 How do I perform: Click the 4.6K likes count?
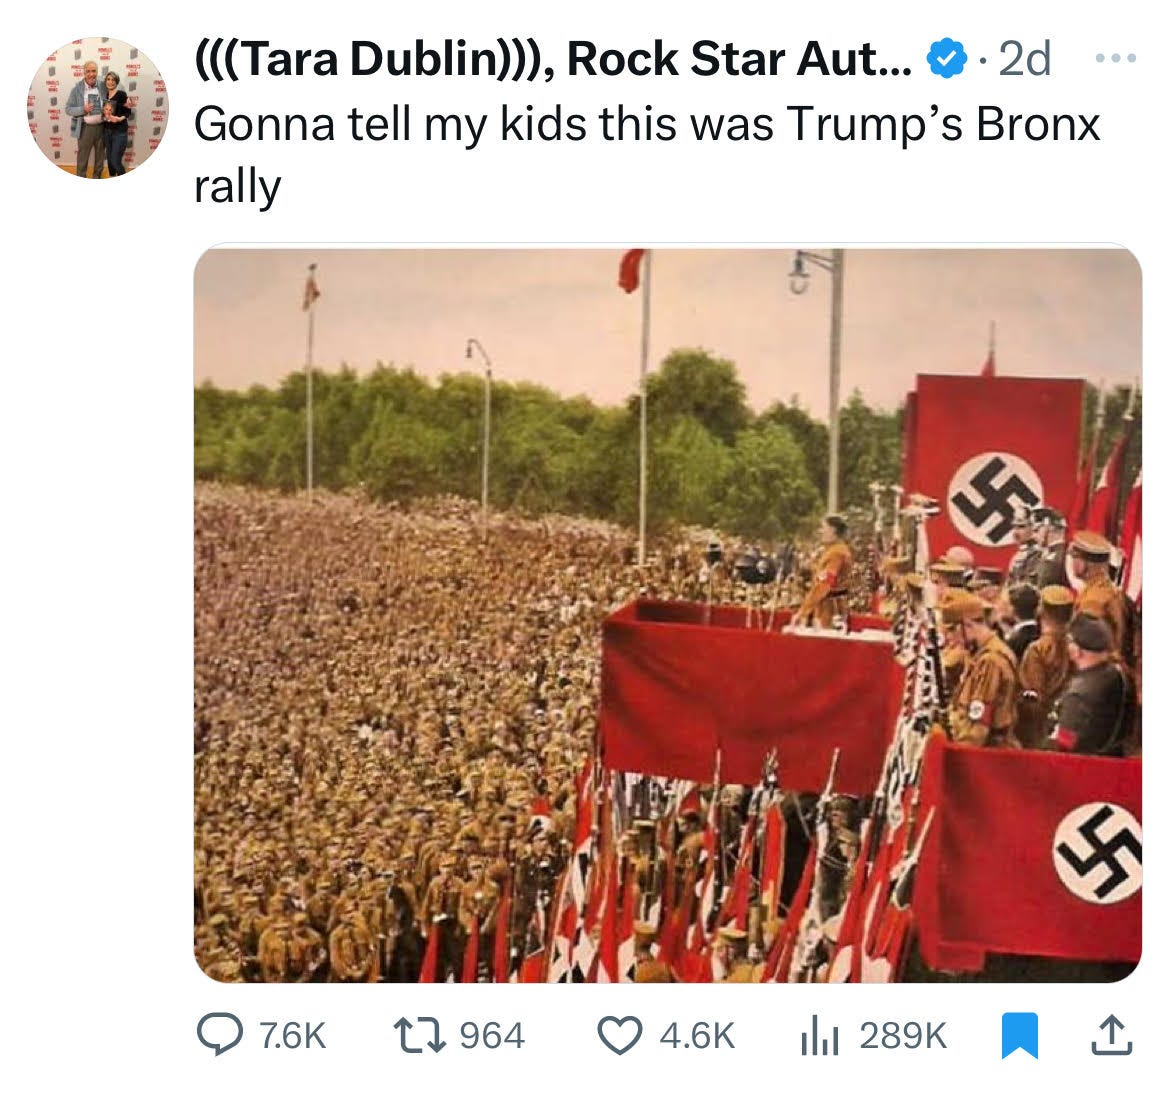point(697,1036)
